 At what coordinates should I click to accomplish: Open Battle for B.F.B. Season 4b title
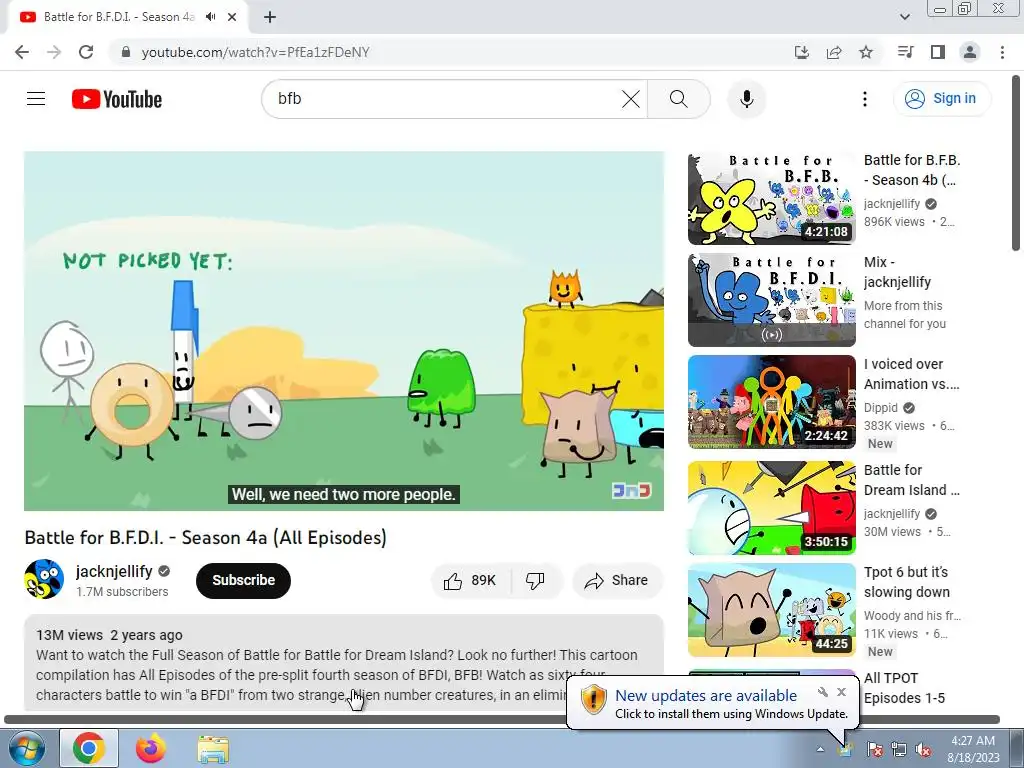tap(912, 170)
